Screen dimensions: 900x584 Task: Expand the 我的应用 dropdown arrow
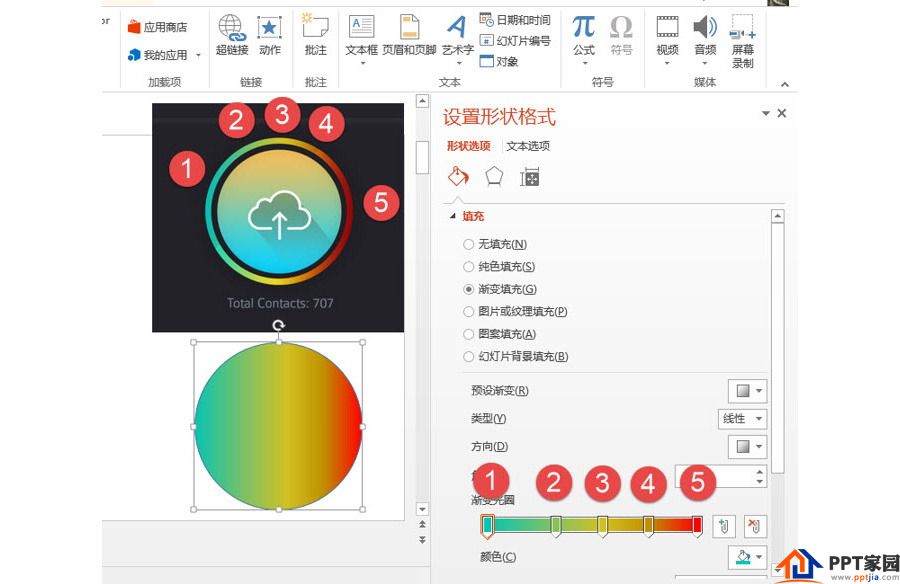point(199,55)
